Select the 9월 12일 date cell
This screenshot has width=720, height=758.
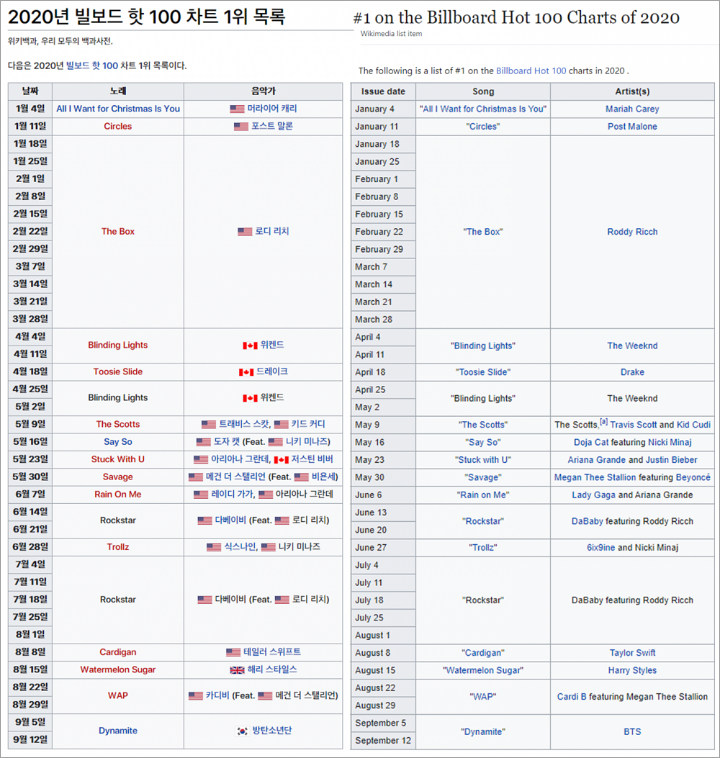click(30, 740)
